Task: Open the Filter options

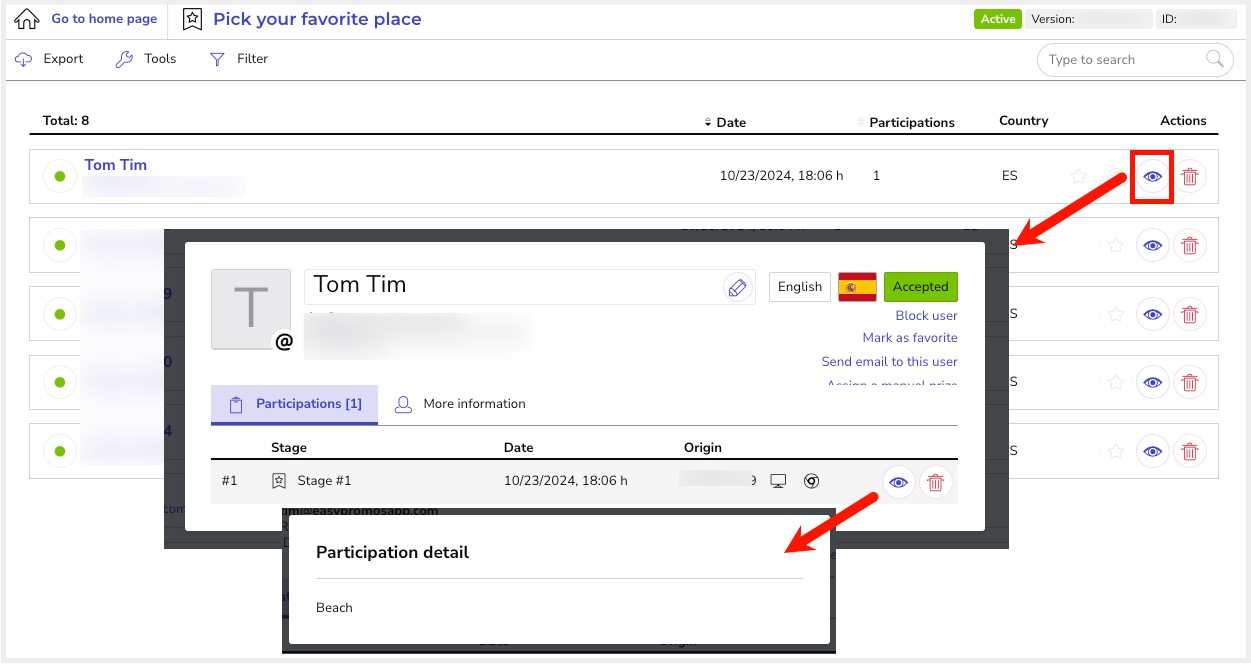Action: (x=239, y=59)
